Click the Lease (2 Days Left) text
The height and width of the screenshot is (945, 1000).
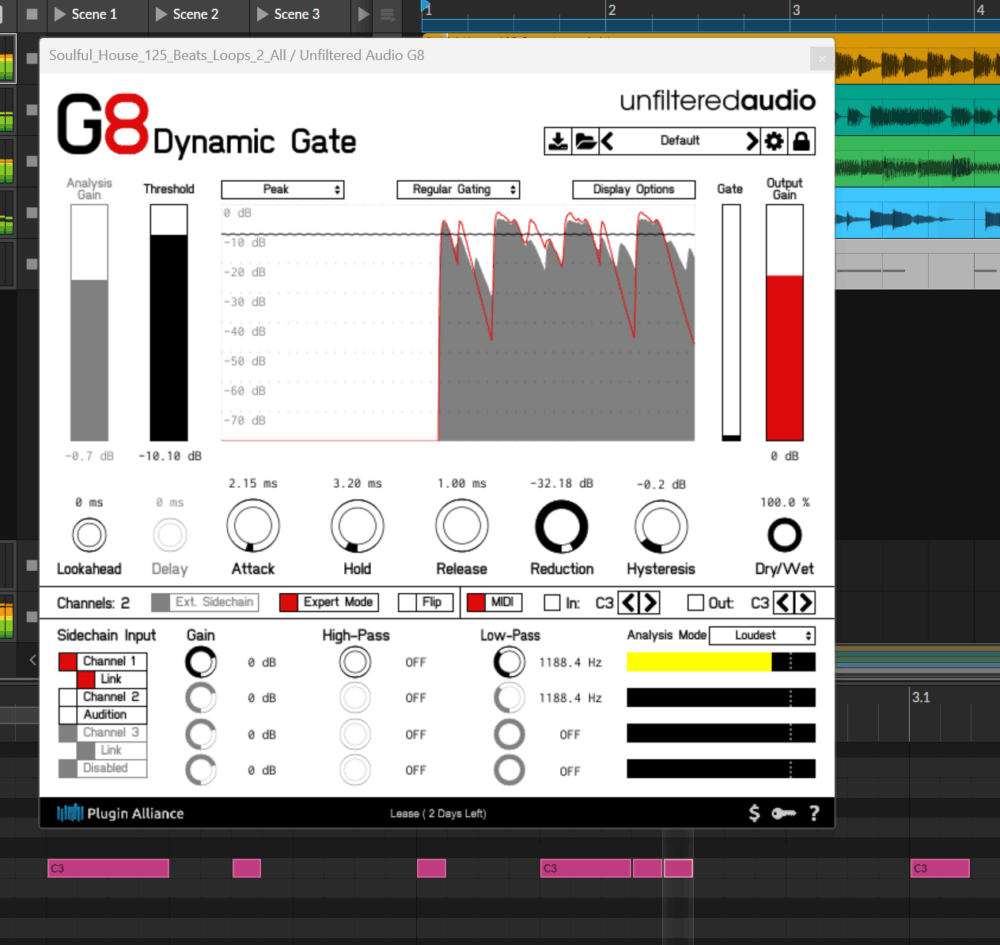(x=438, y=814)
